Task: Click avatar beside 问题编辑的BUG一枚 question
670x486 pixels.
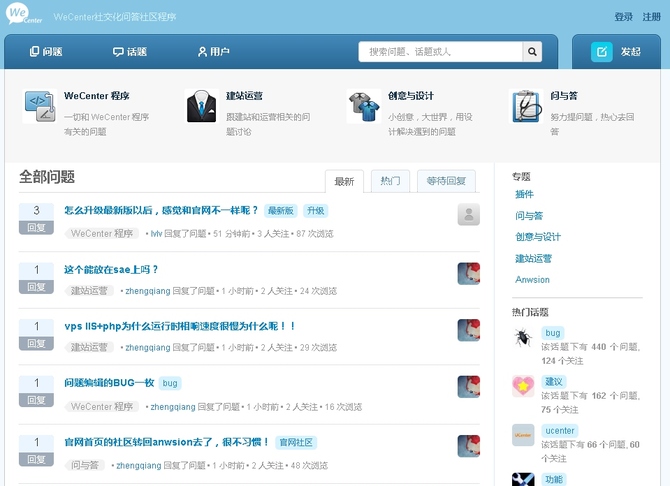Action: [x=469, y=386]
